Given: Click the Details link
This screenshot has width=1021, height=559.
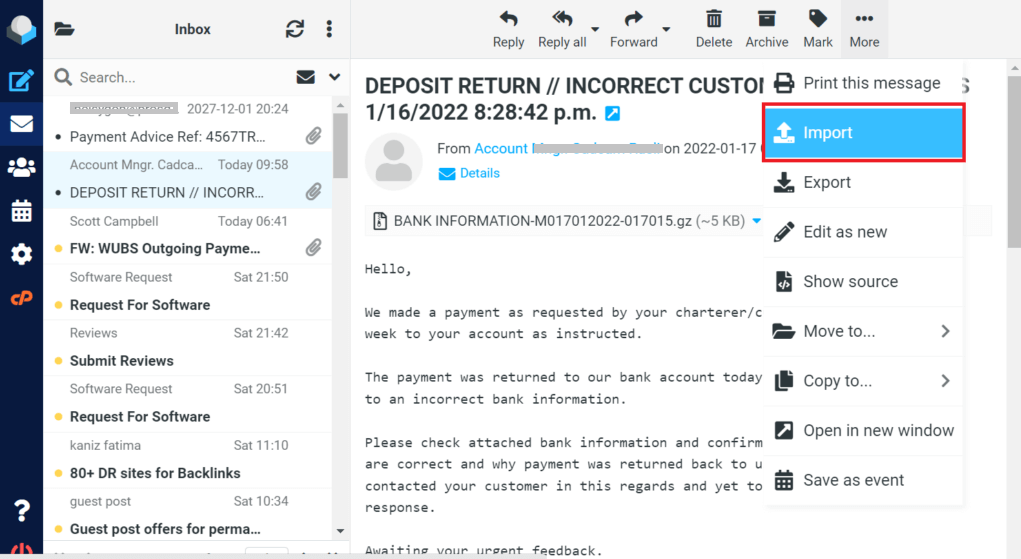Looking at the screenshot, I should coord(469,173).
